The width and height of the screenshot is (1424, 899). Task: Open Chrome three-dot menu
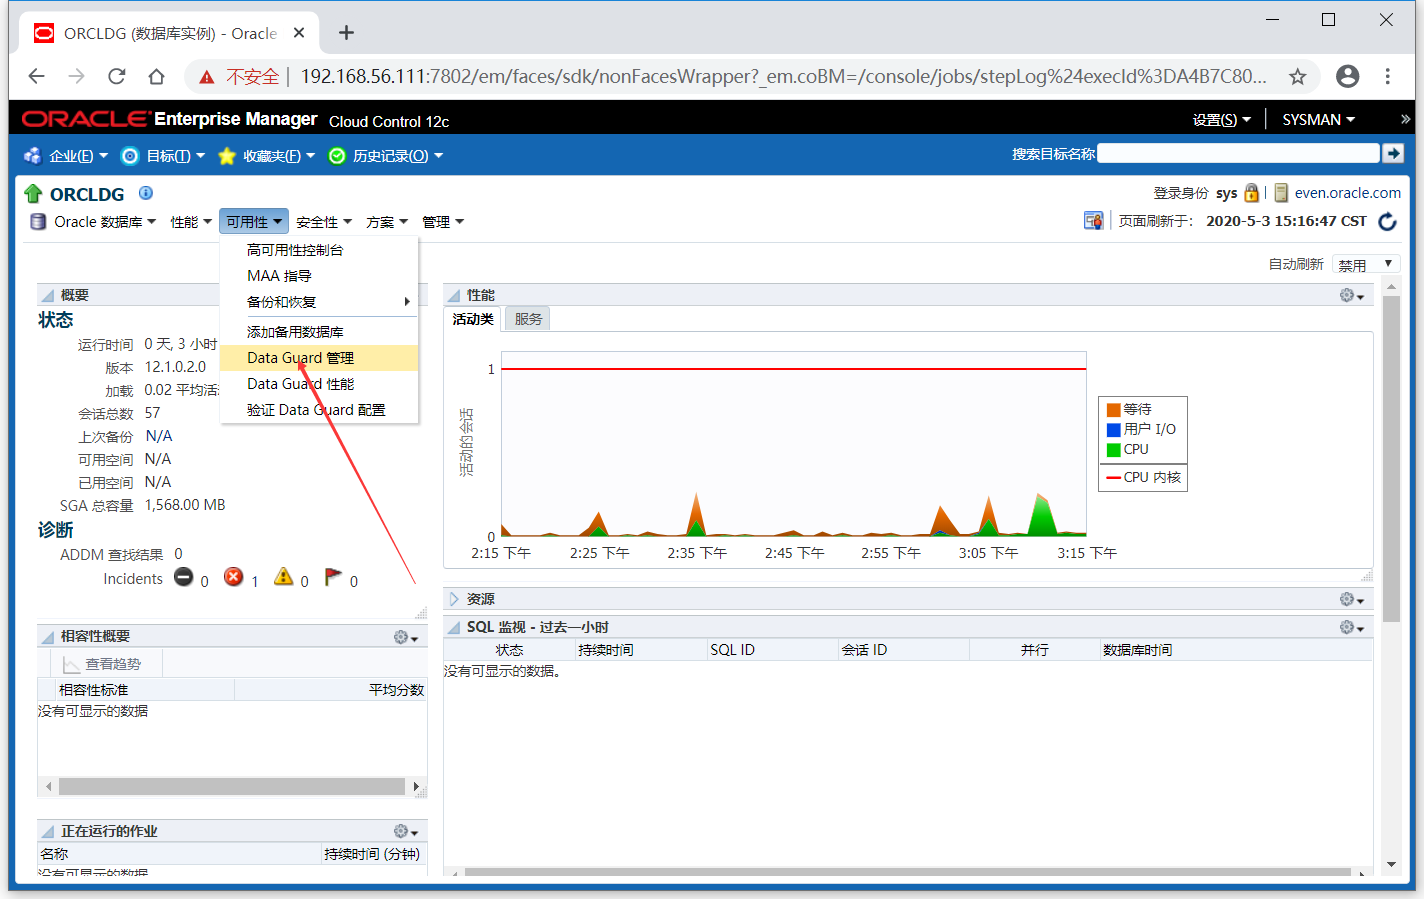click(1388, 76)
